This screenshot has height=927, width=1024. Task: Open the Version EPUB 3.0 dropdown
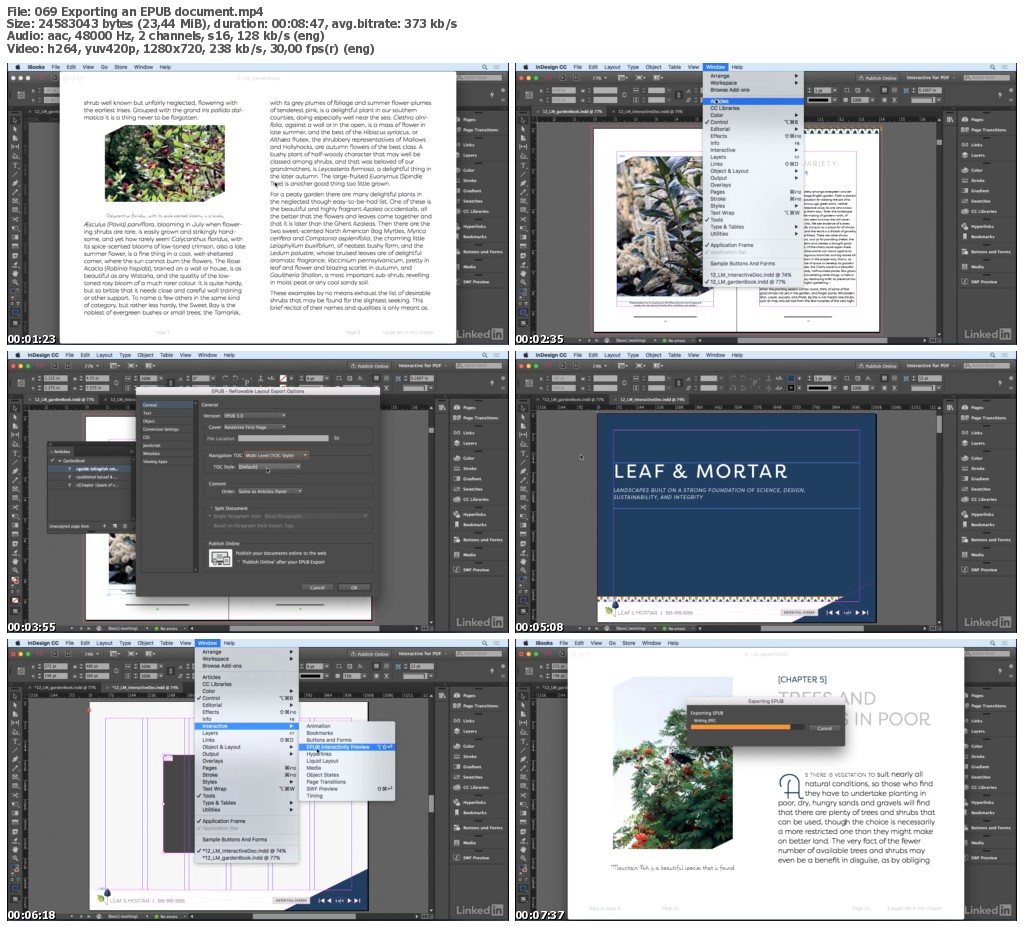click(255, 415)
